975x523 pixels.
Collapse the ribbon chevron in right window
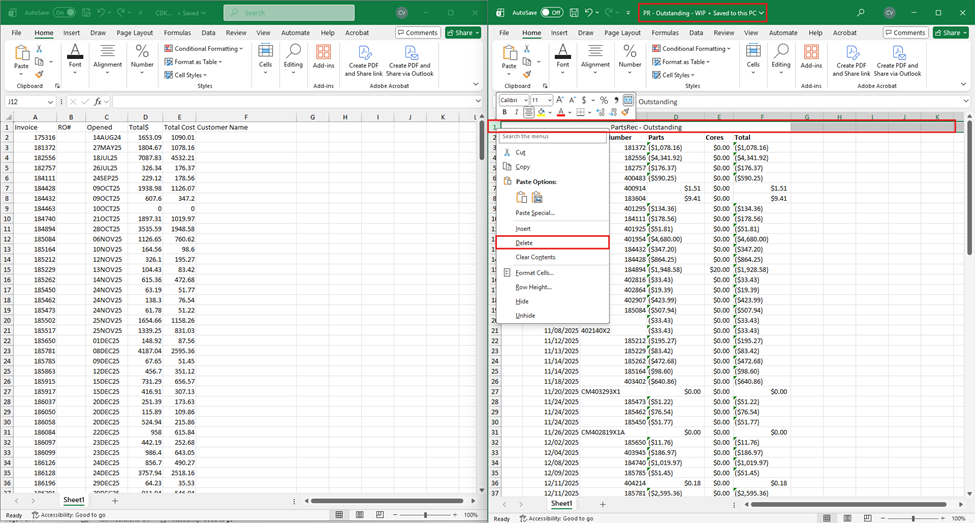tap(964, 84)
